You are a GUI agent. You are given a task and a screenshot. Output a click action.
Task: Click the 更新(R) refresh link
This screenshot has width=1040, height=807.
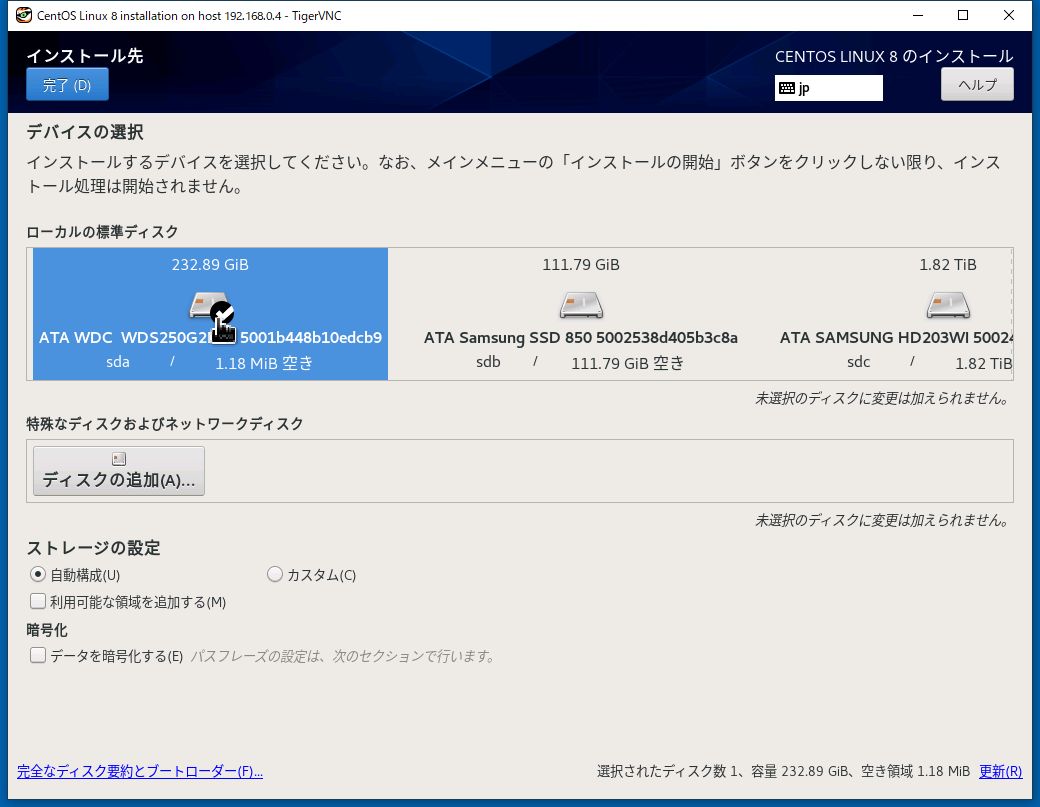(x=1000, y=771)
